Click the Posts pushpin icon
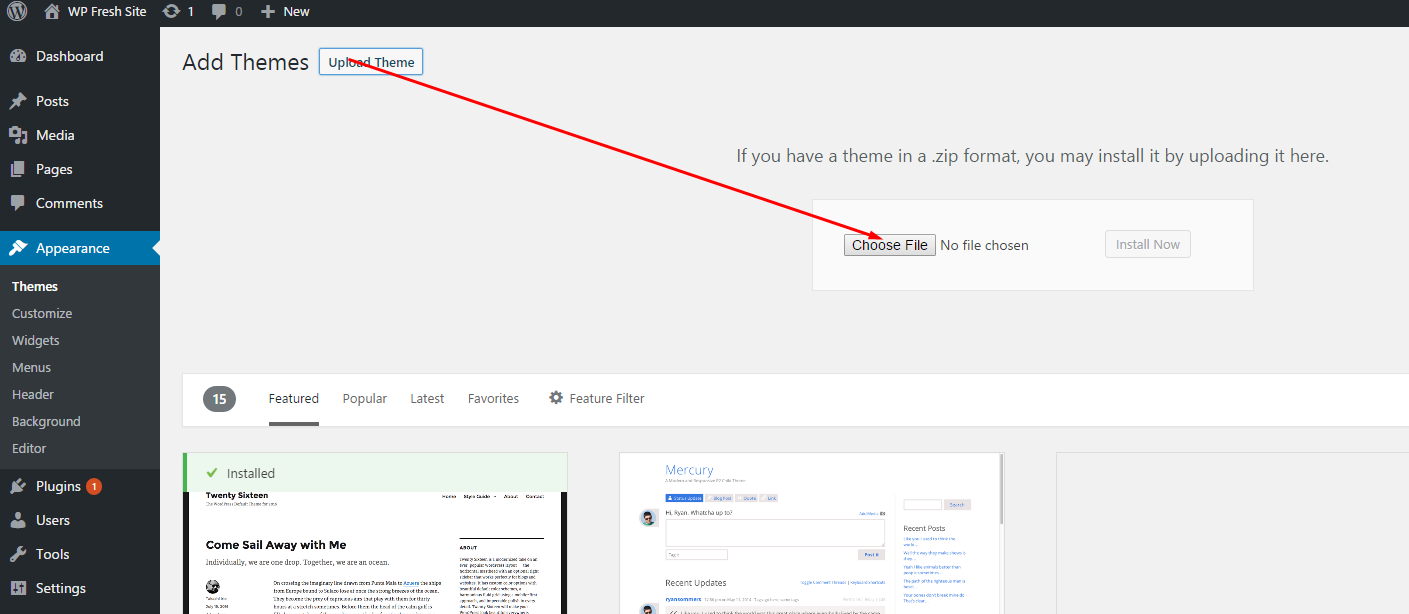The height and width of the screenshot is (614, 1409). 18,102
